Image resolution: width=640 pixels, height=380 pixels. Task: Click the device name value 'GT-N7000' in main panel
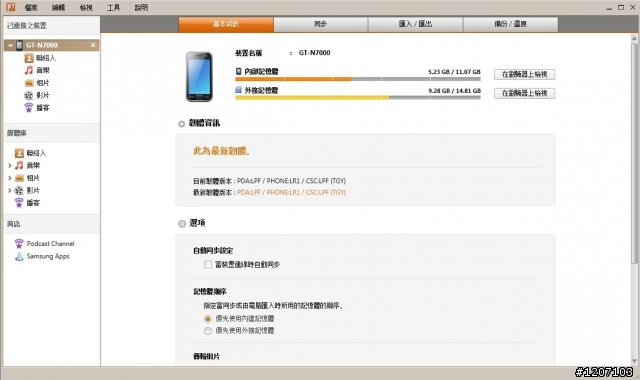tap(314, 53)
